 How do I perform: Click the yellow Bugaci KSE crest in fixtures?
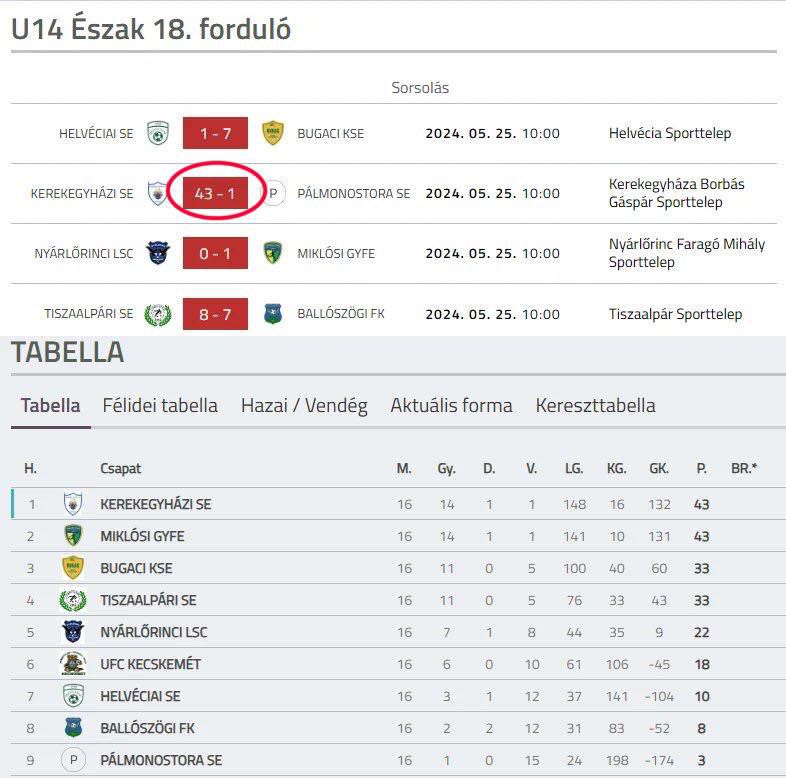[x=273, y=133]
